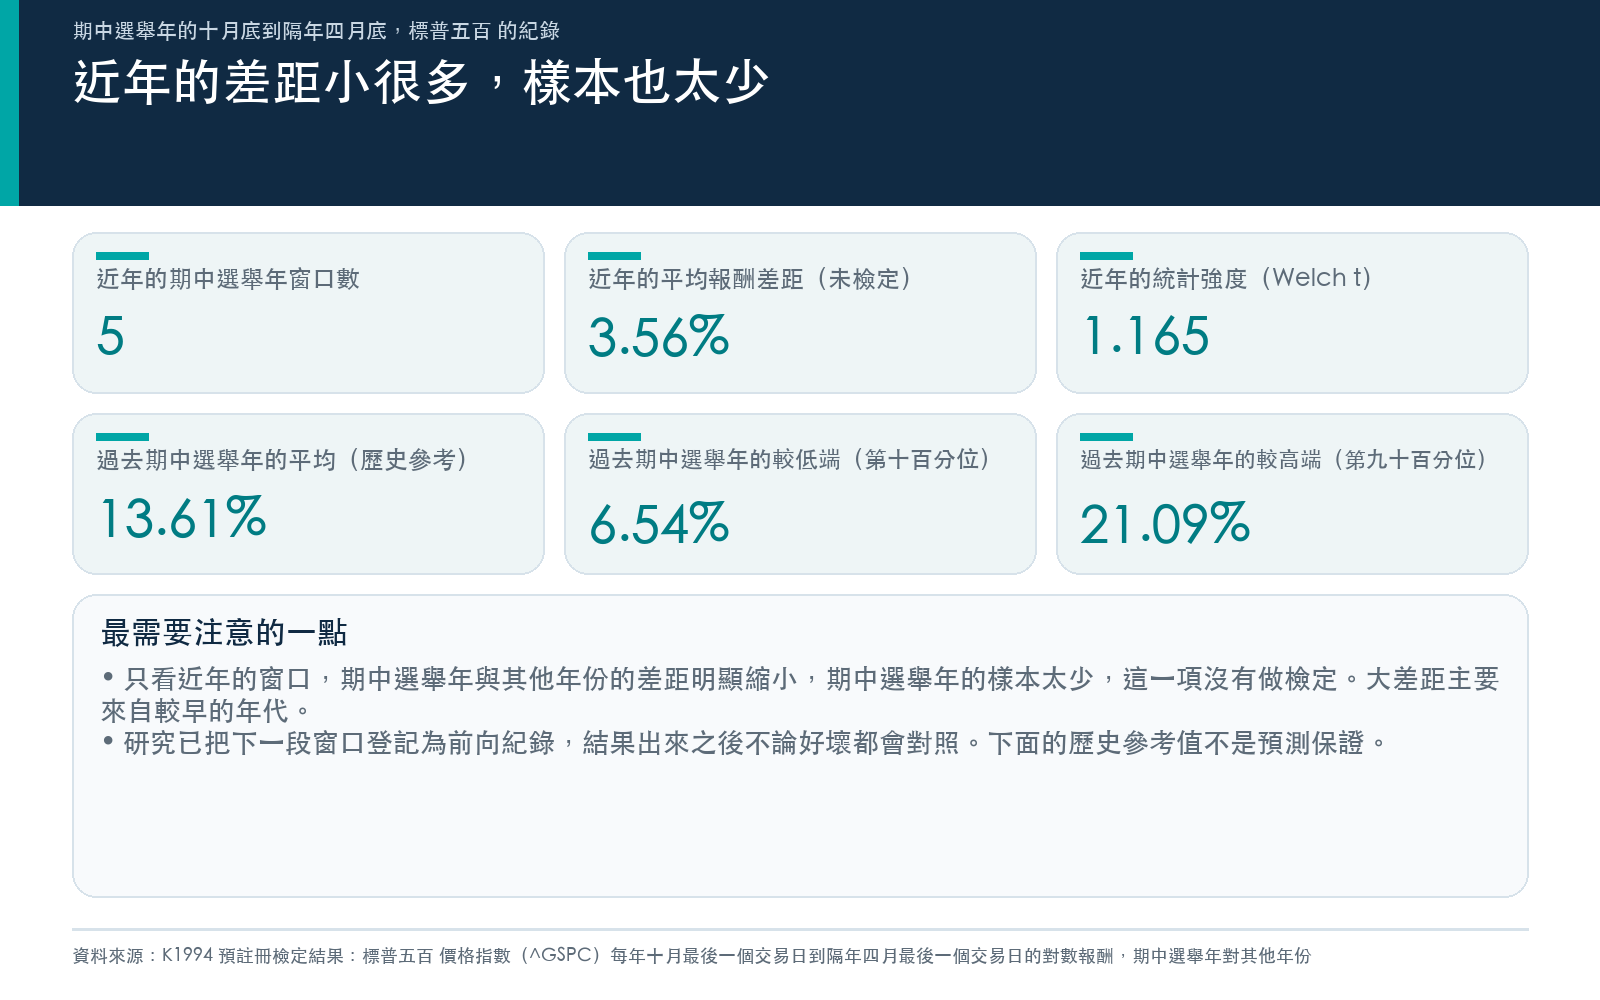Click the value '21.09%'
The image size is (1600, 1000).
(x=1165, y=524)
